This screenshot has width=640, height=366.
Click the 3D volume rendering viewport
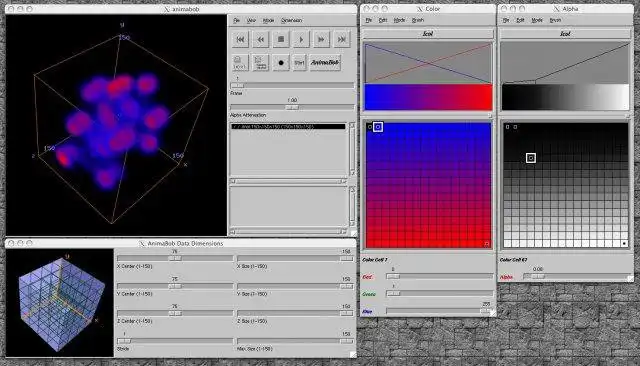pos(116,125)
